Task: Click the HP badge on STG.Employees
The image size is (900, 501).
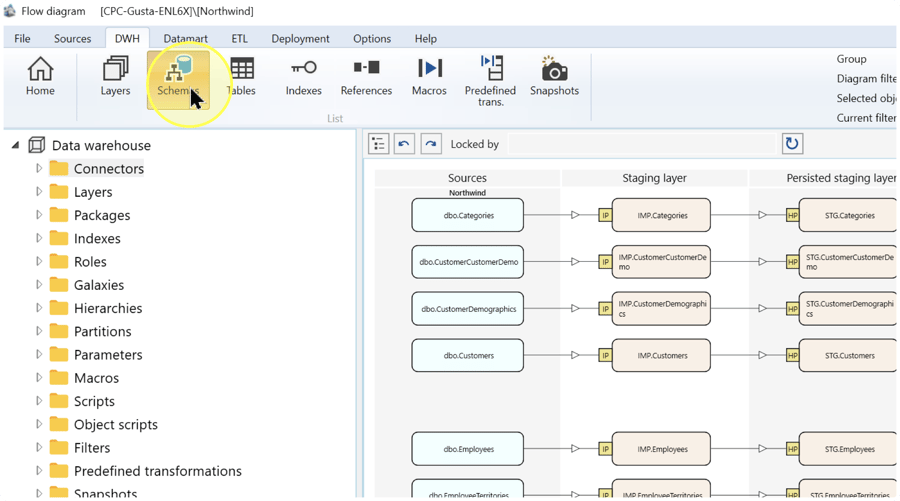Action: pyautogui.click(x=792, y=449)
